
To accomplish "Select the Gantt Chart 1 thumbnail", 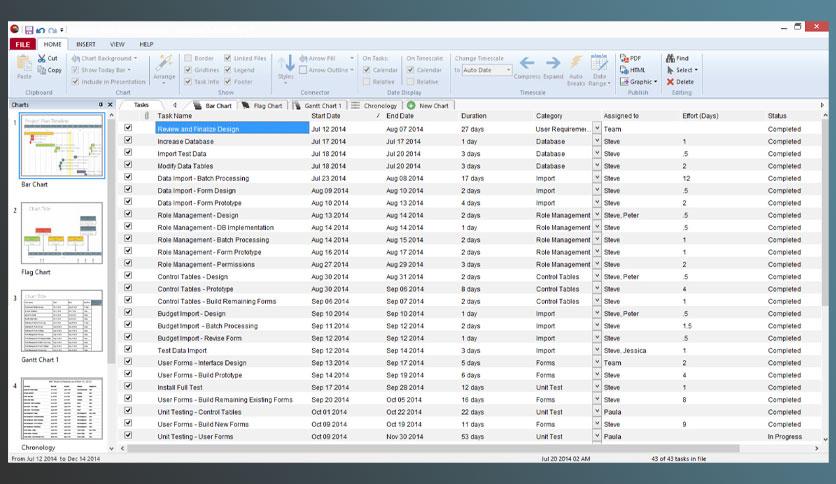I will point(62,321).
